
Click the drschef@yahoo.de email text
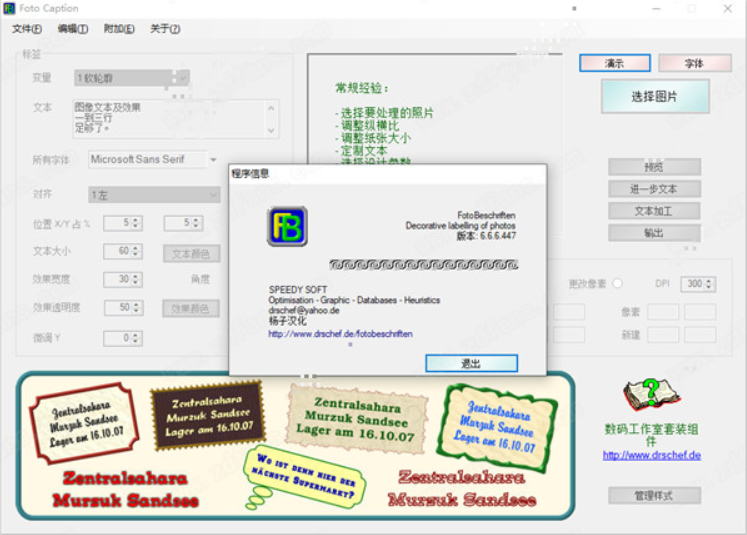tap(304, 310)
